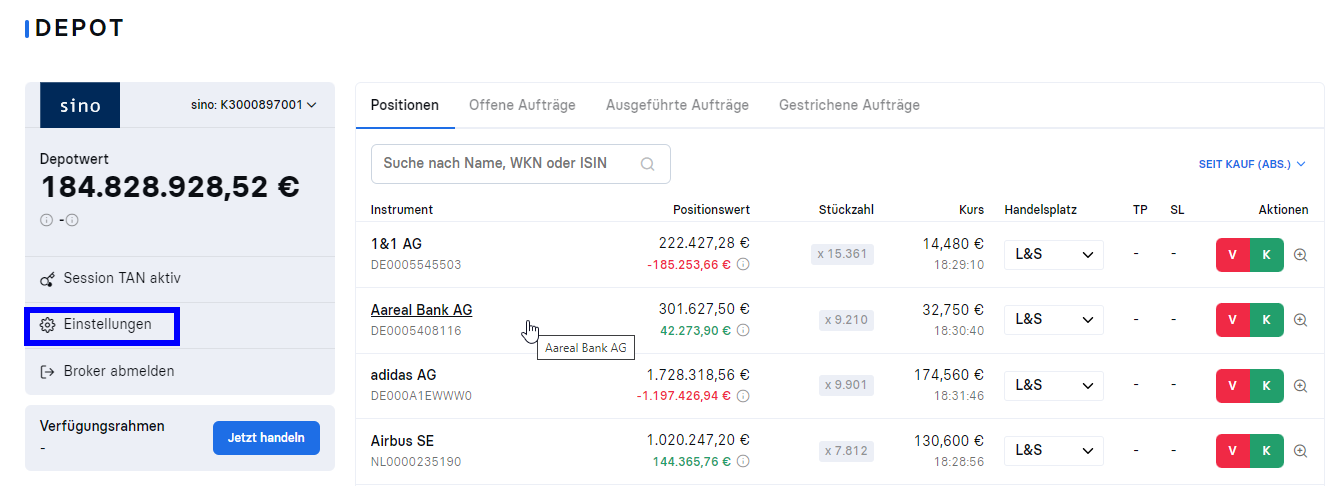Click the logout arrow icon
1327x486 pixels.
(47, 371)
